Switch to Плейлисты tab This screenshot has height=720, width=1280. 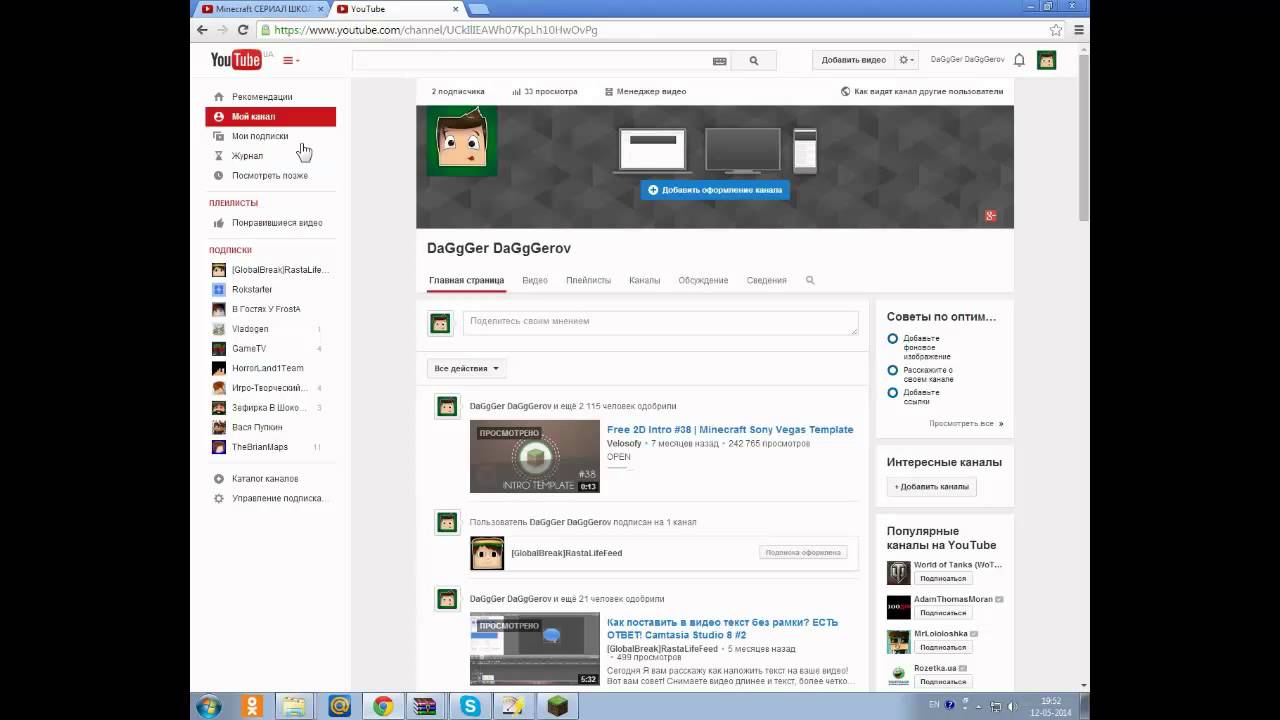[x=588, y=281]
